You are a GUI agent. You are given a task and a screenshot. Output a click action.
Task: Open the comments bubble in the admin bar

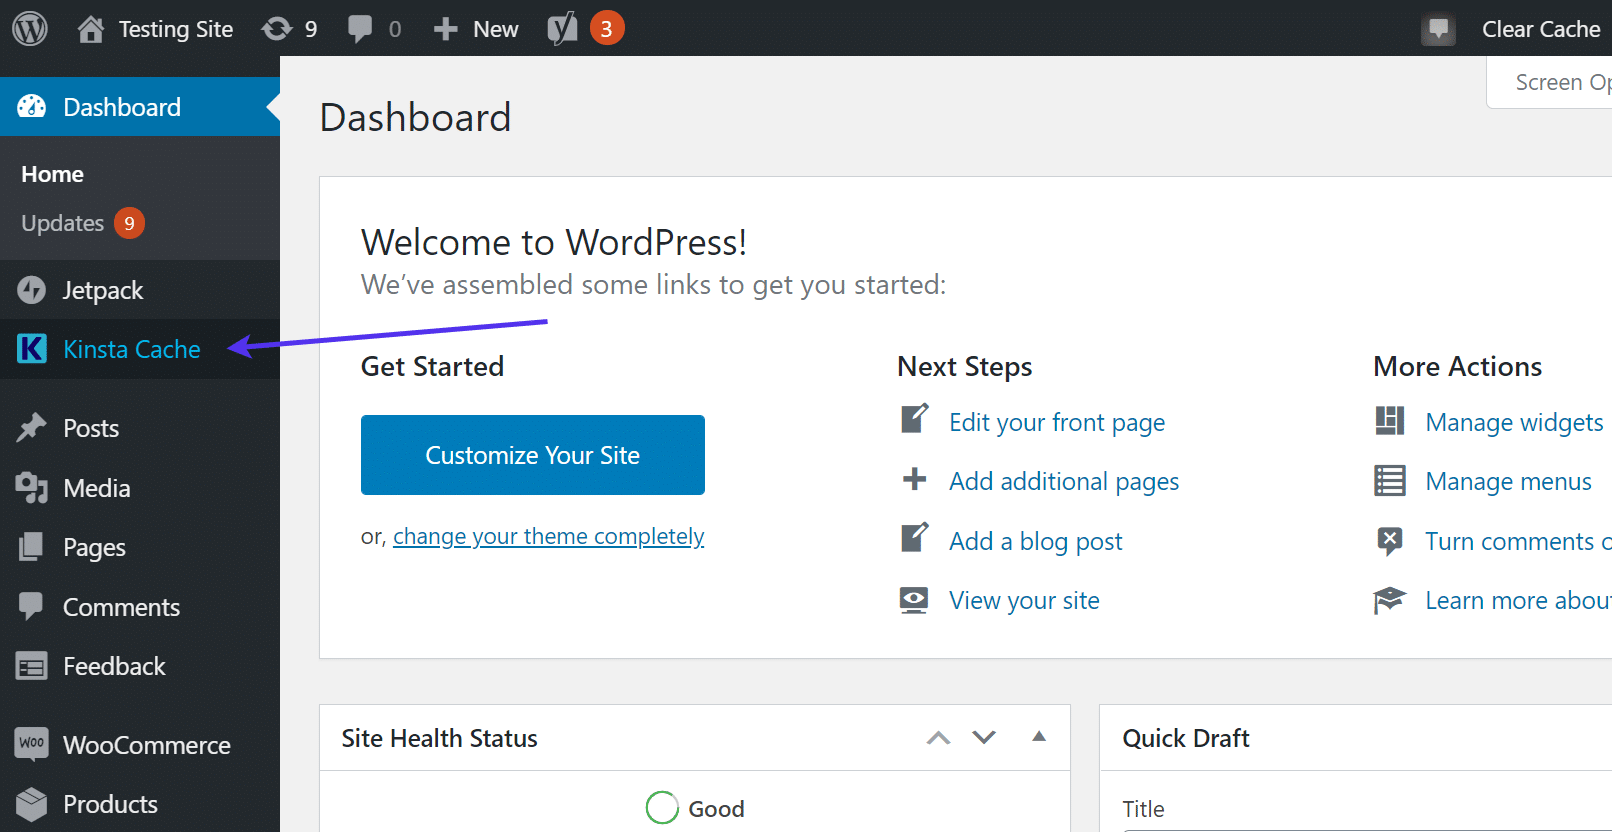point(360,29)
